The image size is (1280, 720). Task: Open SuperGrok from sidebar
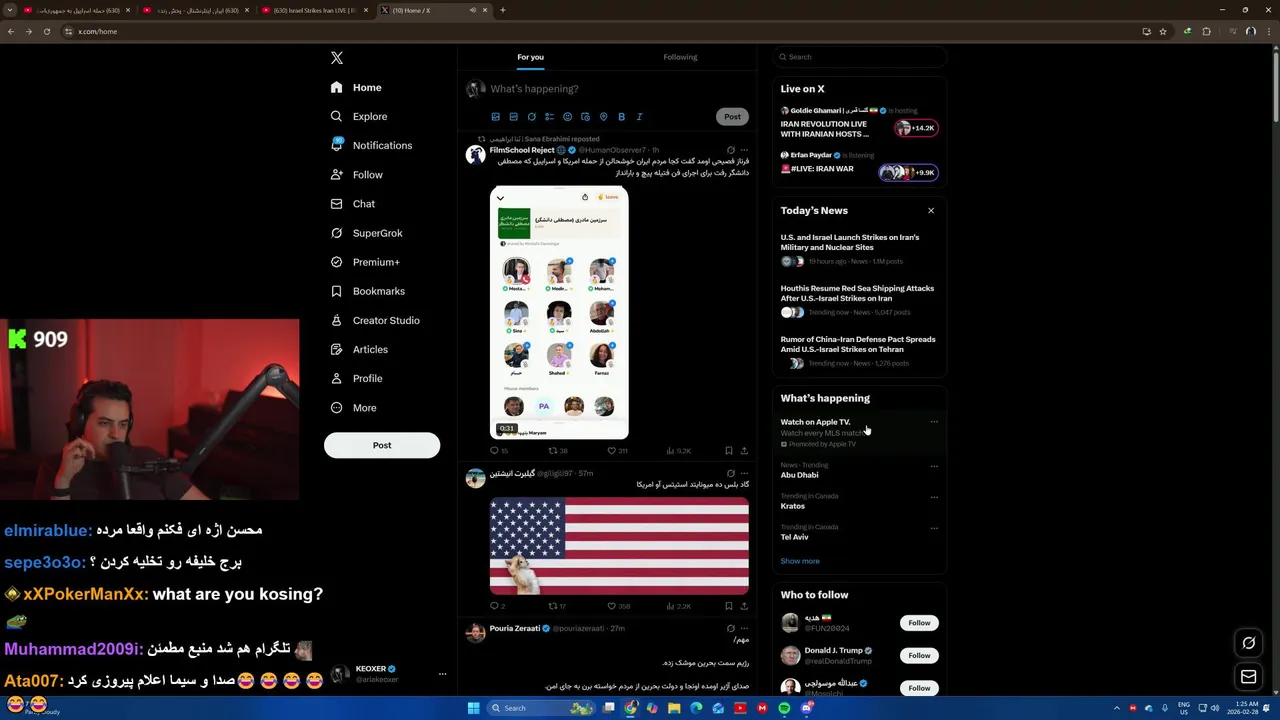[366, 233]
